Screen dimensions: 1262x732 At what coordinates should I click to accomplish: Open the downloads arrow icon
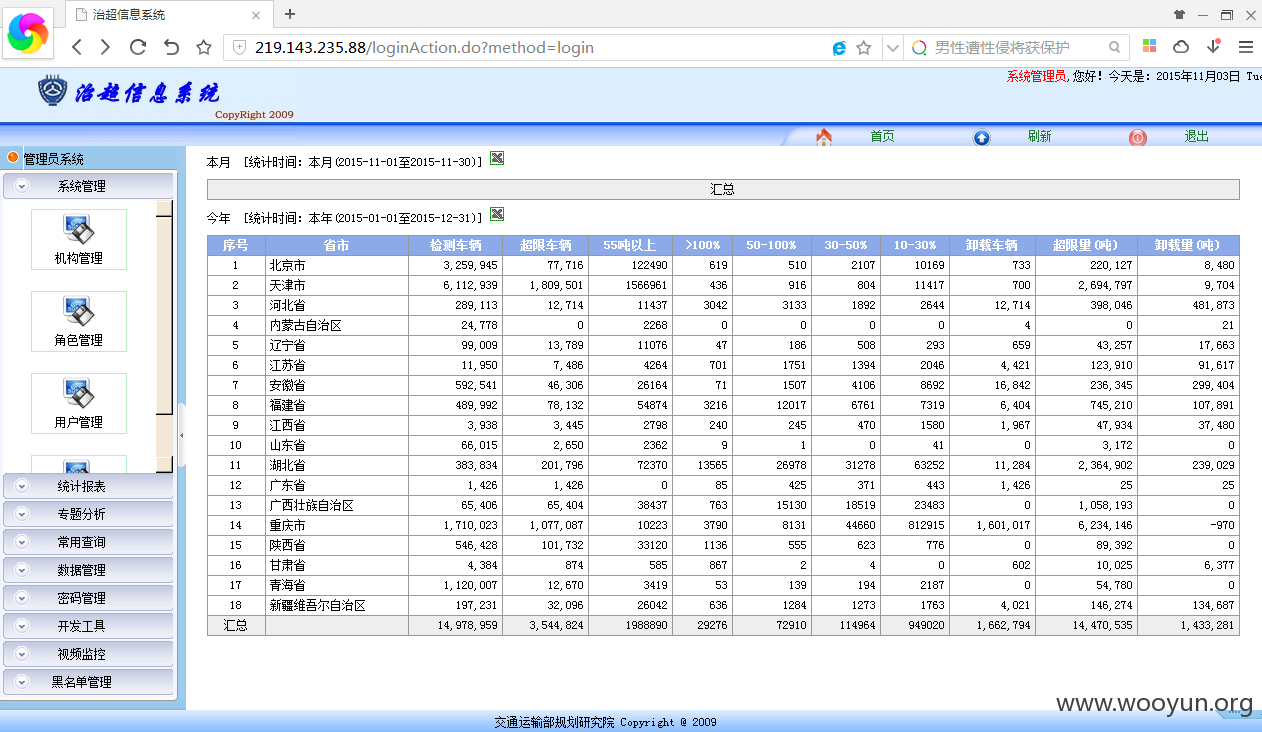(x=1213, y=46)
